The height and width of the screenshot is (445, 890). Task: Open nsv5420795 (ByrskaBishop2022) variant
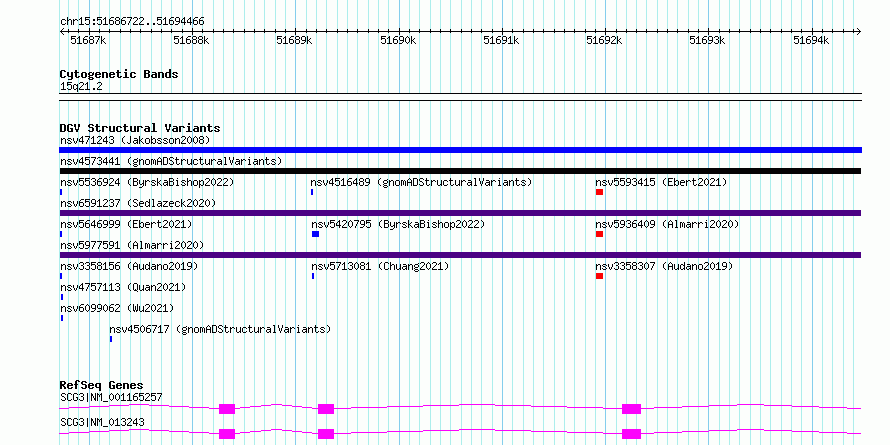click(x=398, y=224)
